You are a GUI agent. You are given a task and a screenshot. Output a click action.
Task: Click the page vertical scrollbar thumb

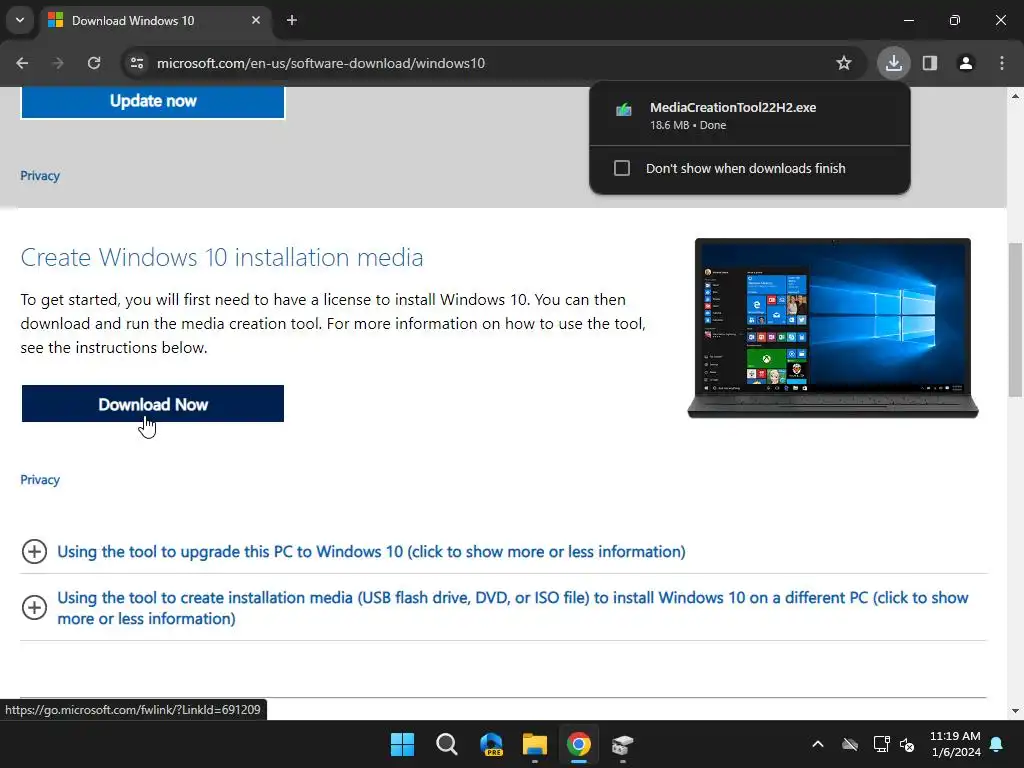(1015, 319)
